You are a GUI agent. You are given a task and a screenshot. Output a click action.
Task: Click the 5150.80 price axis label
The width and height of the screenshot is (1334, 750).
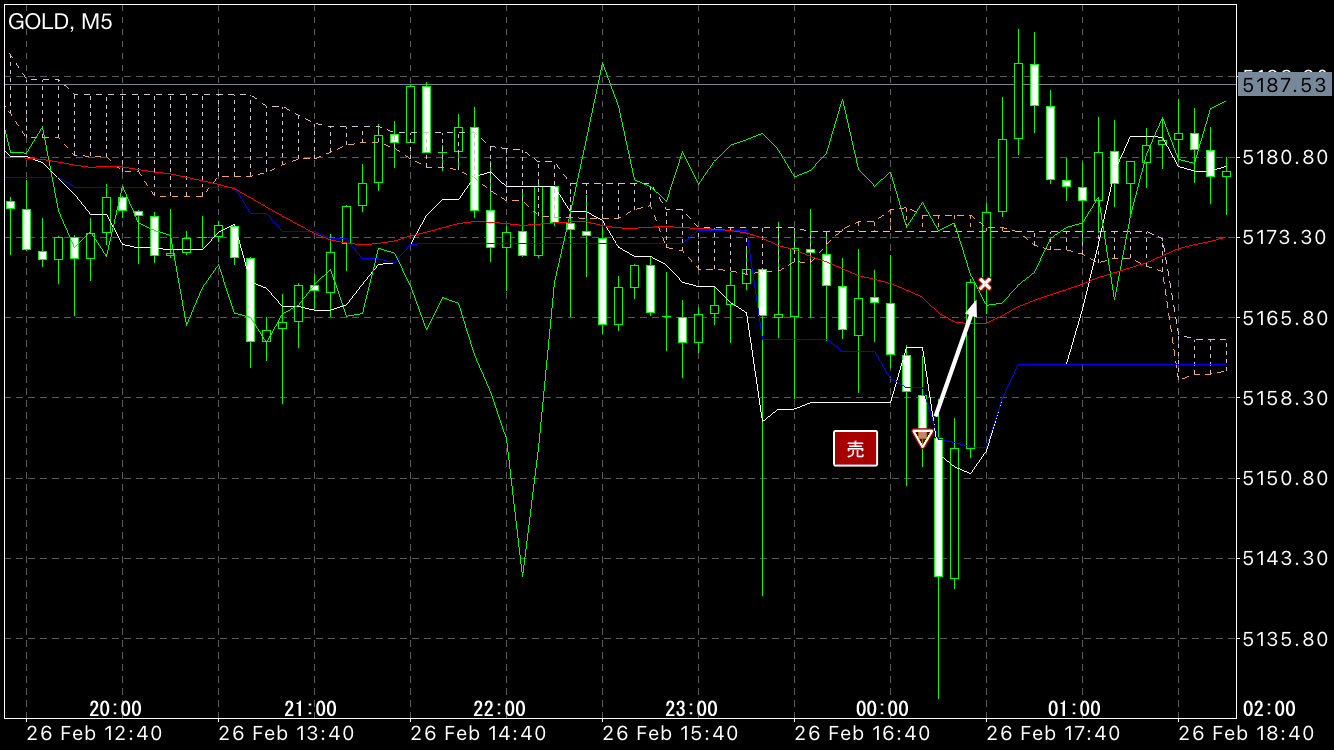tap(1283, 478)
